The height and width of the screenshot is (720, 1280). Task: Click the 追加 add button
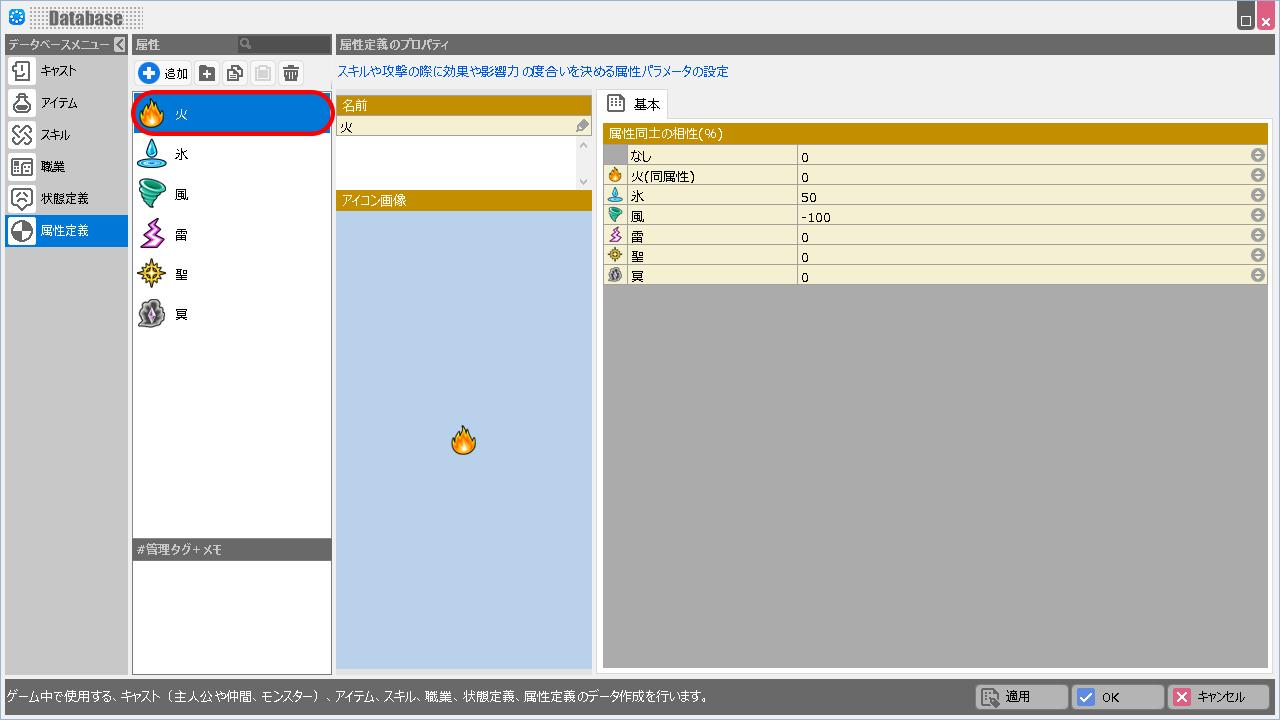[164, 73]
